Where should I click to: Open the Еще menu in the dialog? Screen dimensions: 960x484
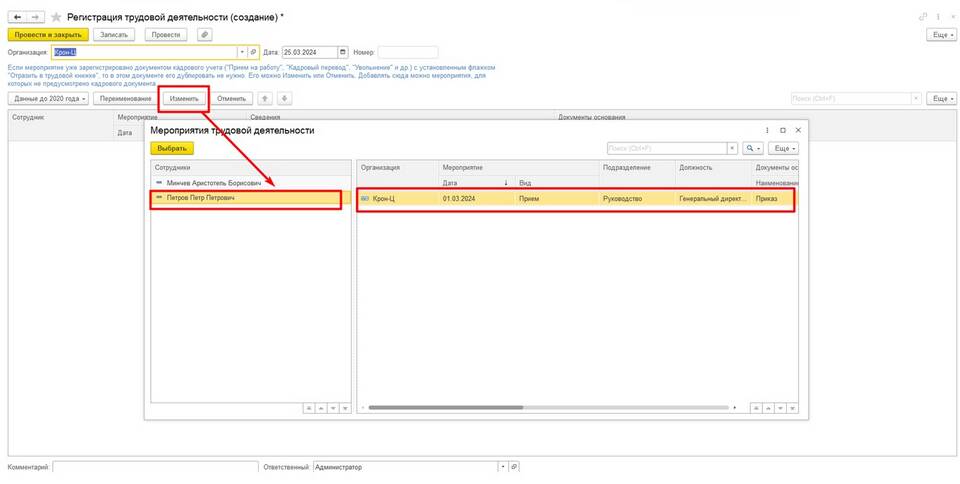coord(784,148)
